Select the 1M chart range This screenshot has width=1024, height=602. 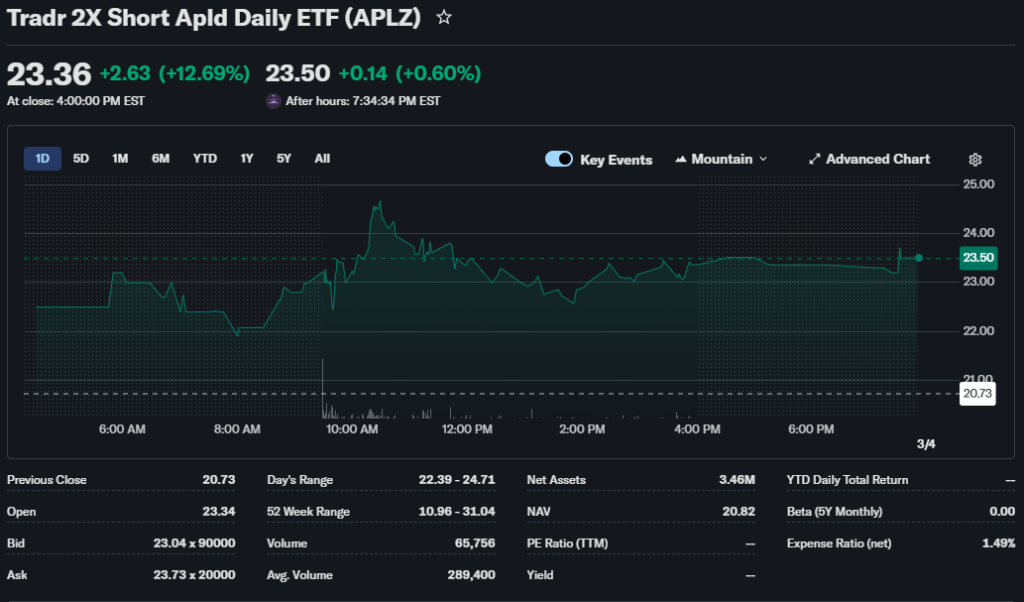coord(120,159)
